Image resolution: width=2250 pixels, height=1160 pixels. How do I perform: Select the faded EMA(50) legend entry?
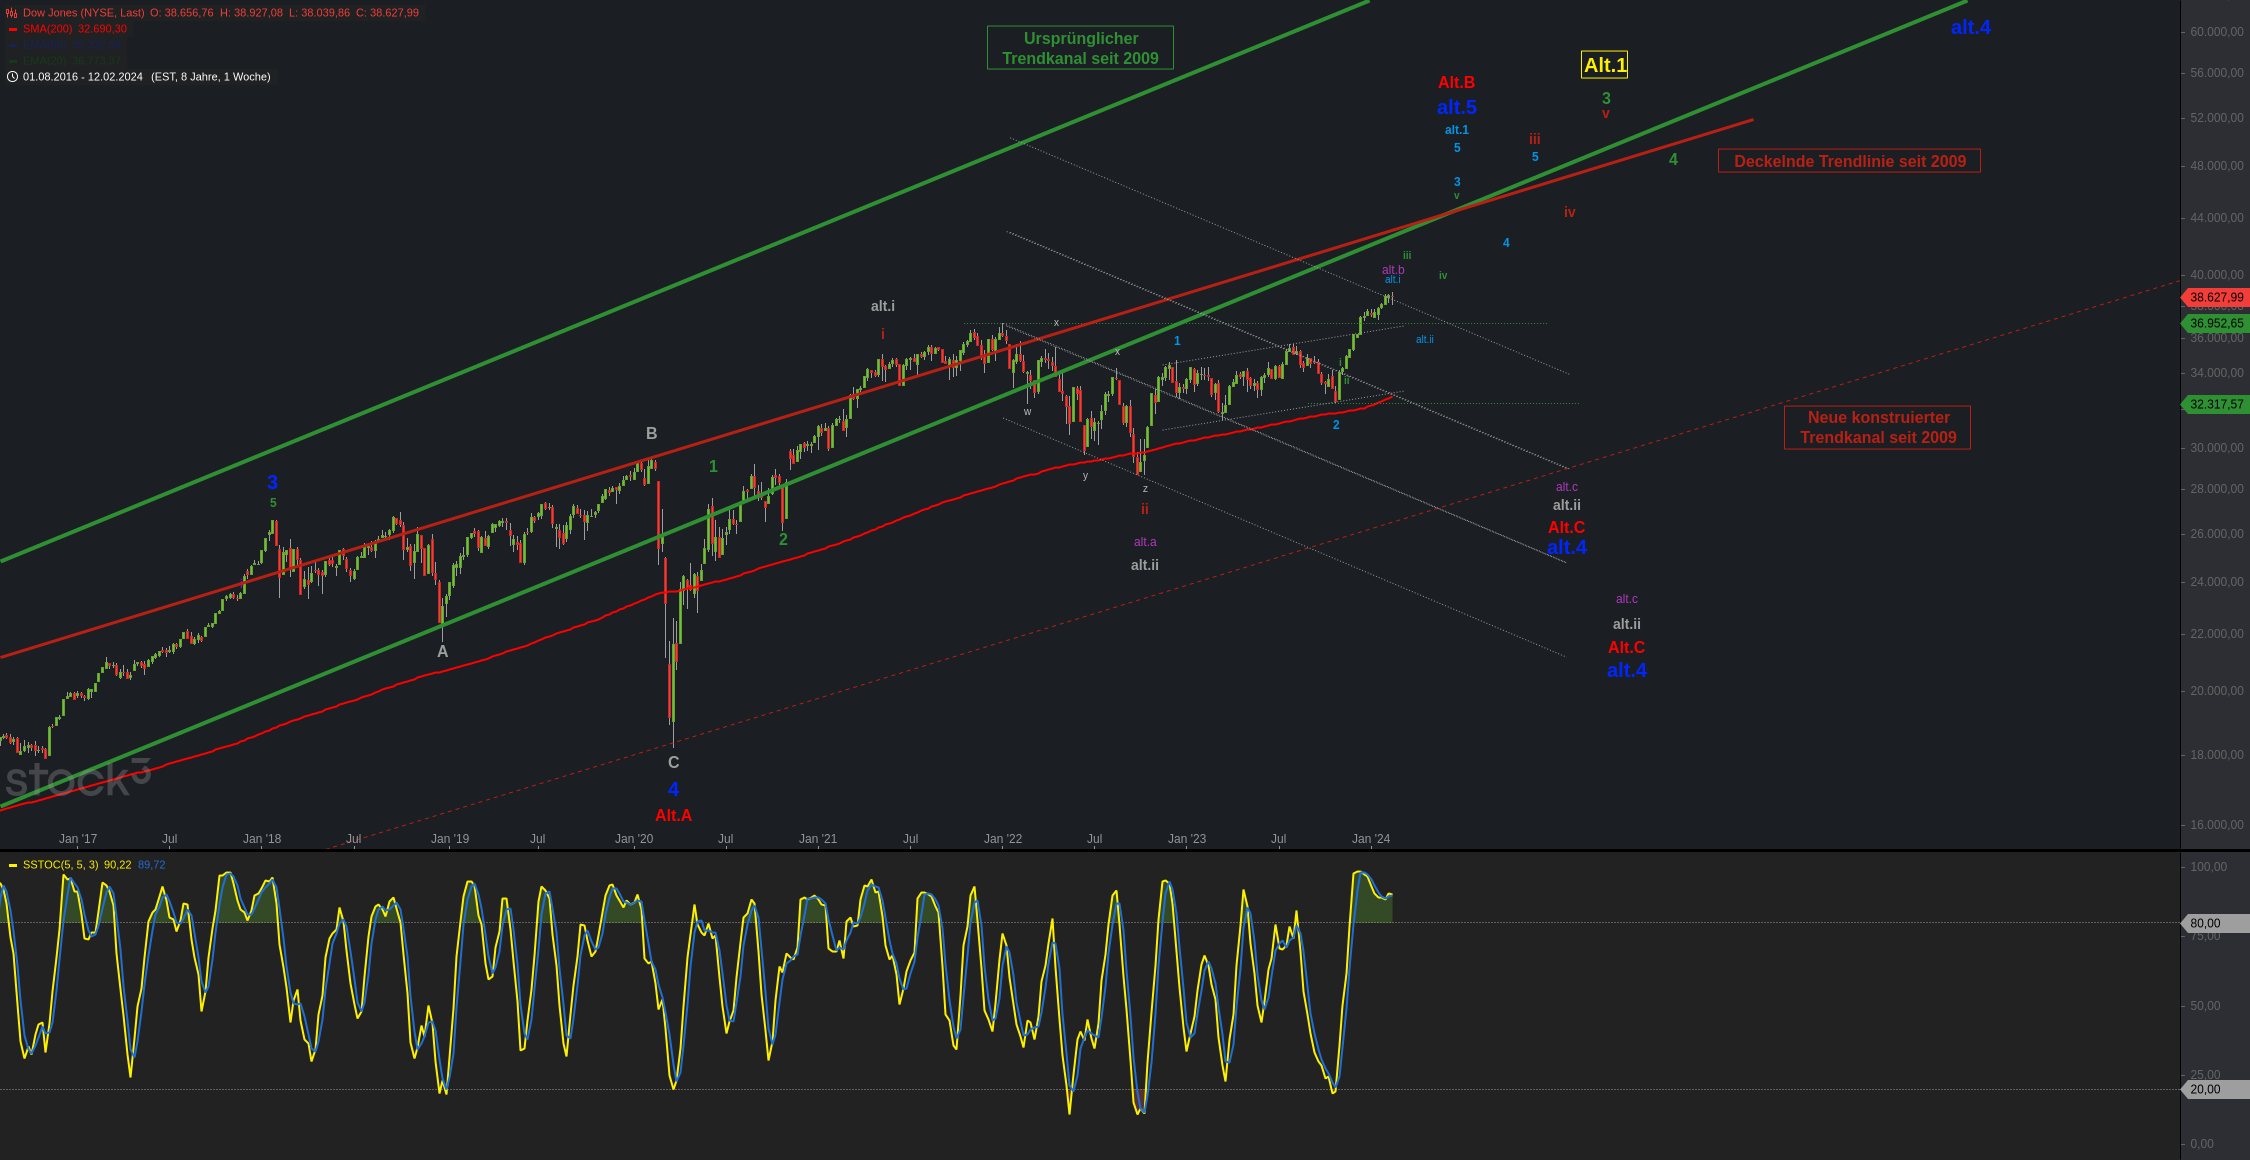pos(73,45)
